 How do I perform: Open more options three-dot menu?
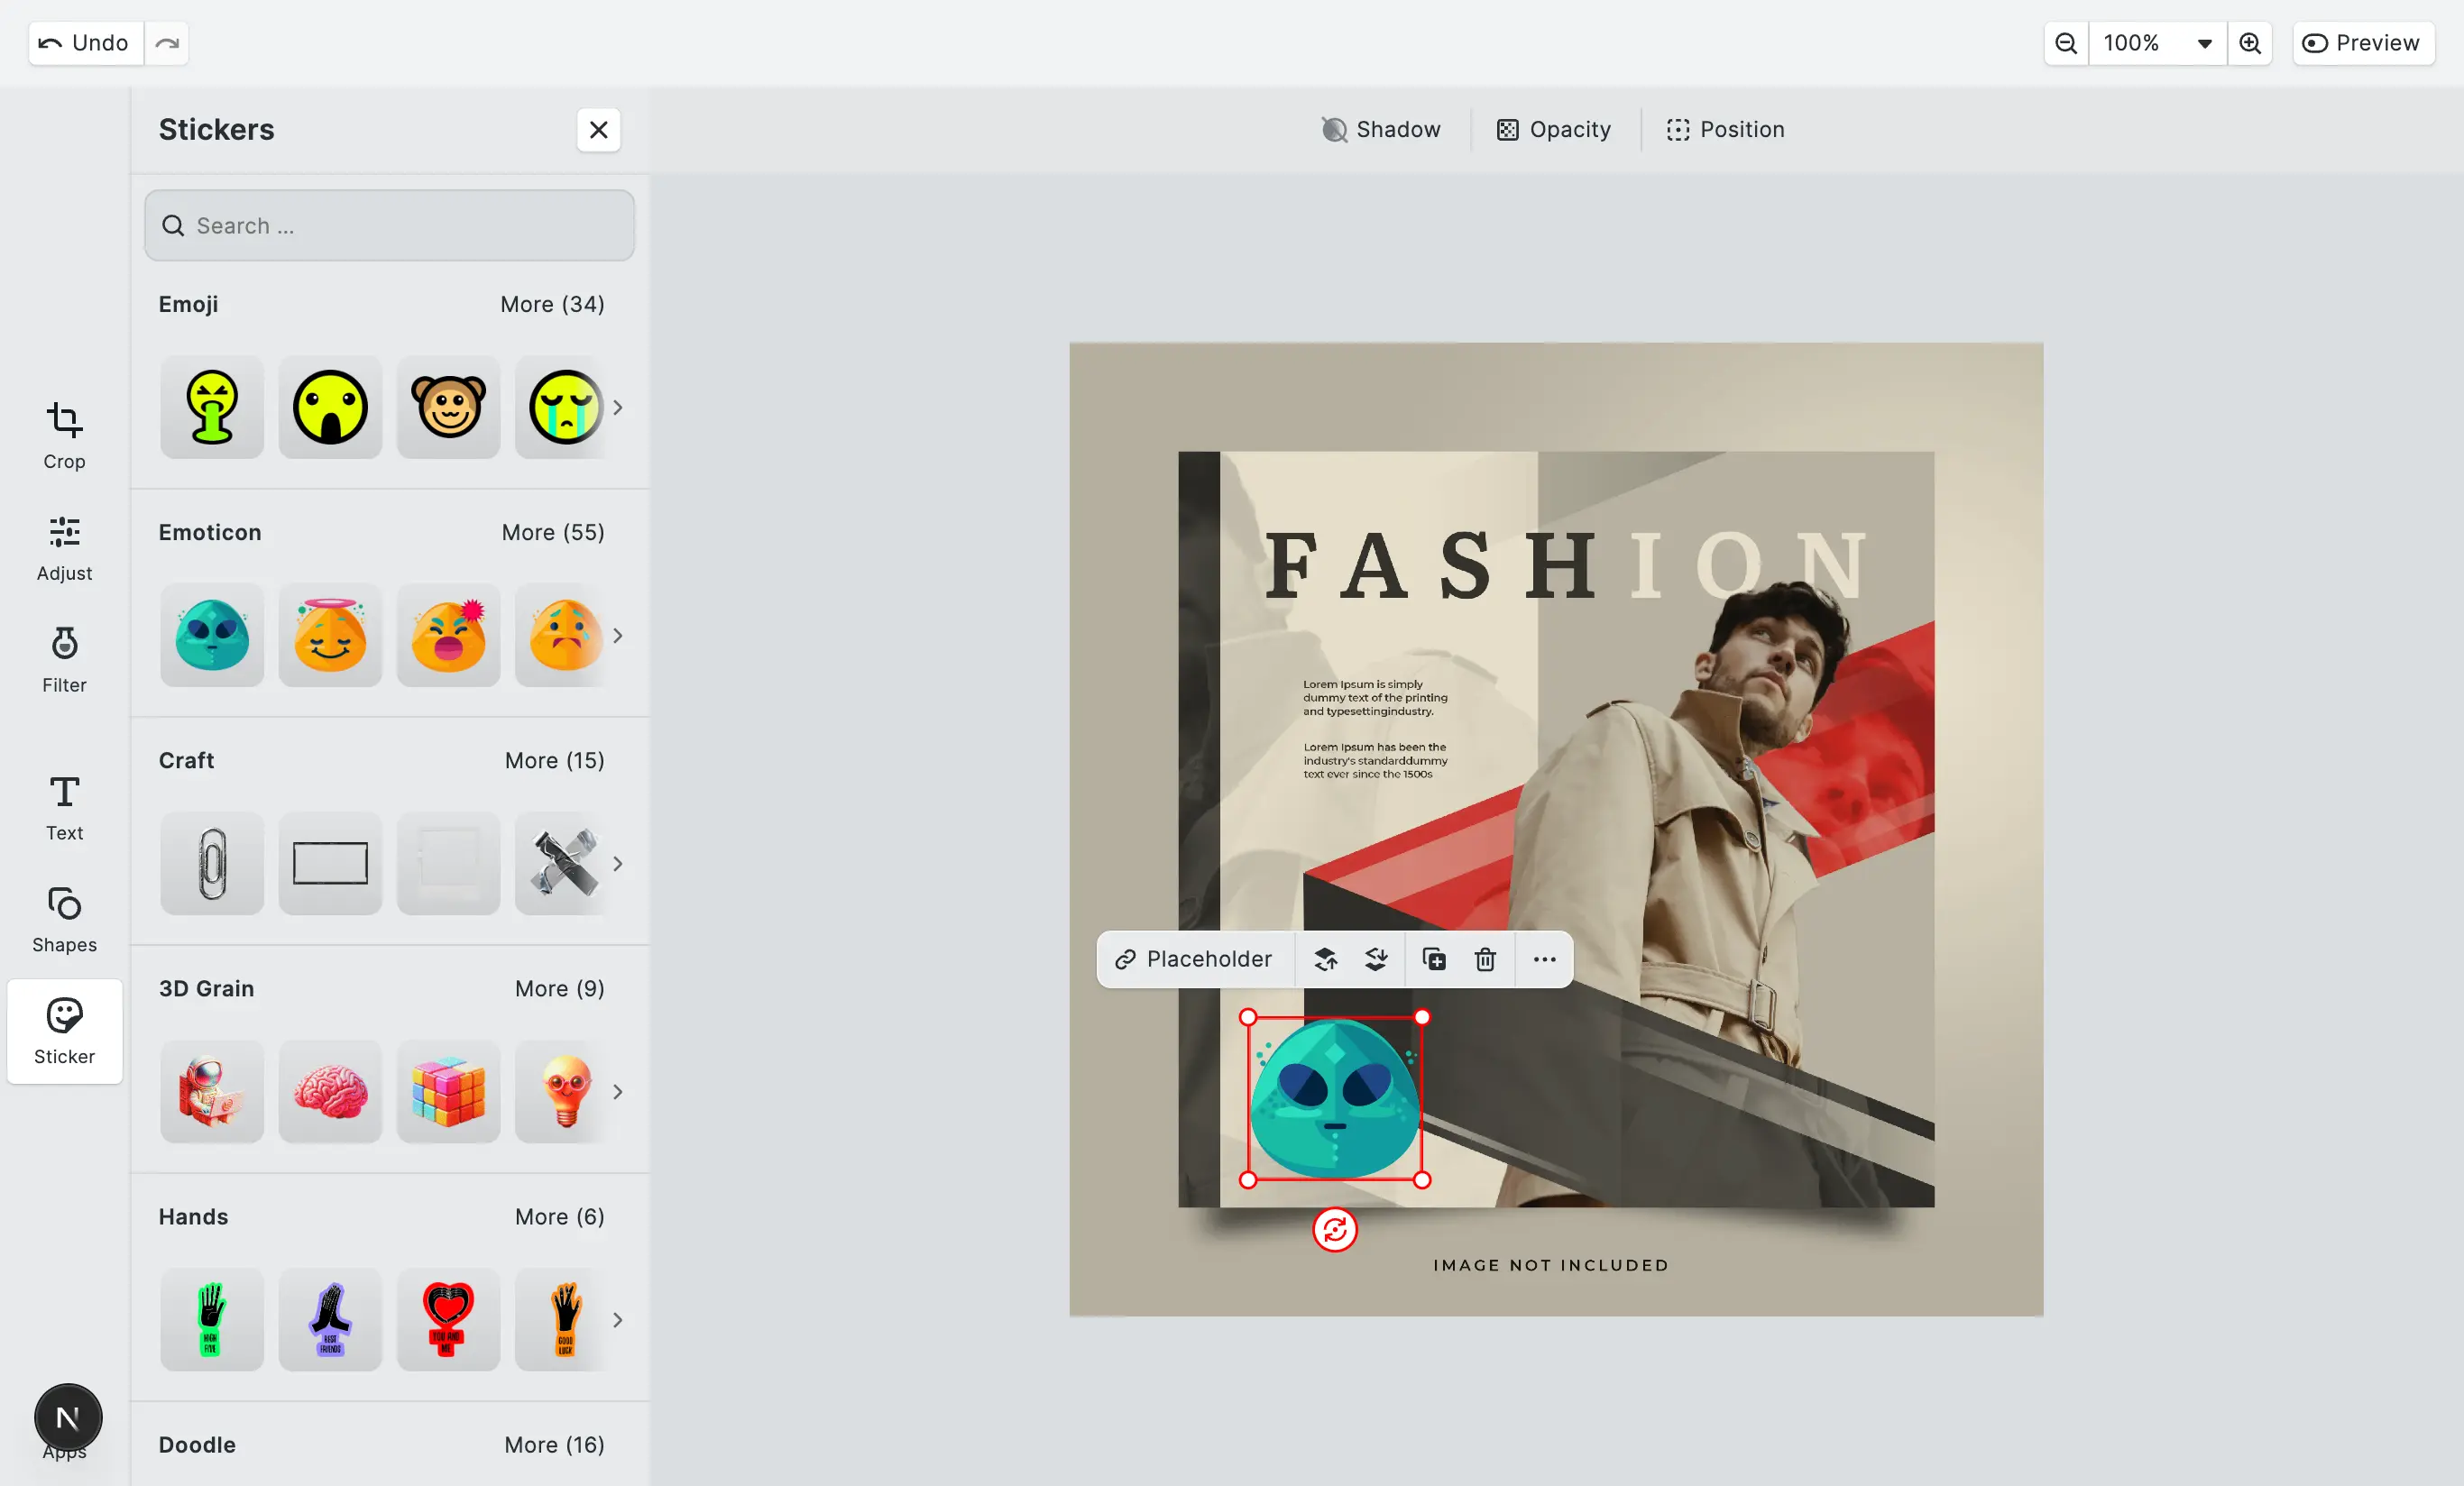pyautogui.click(x=1544, y=959)
